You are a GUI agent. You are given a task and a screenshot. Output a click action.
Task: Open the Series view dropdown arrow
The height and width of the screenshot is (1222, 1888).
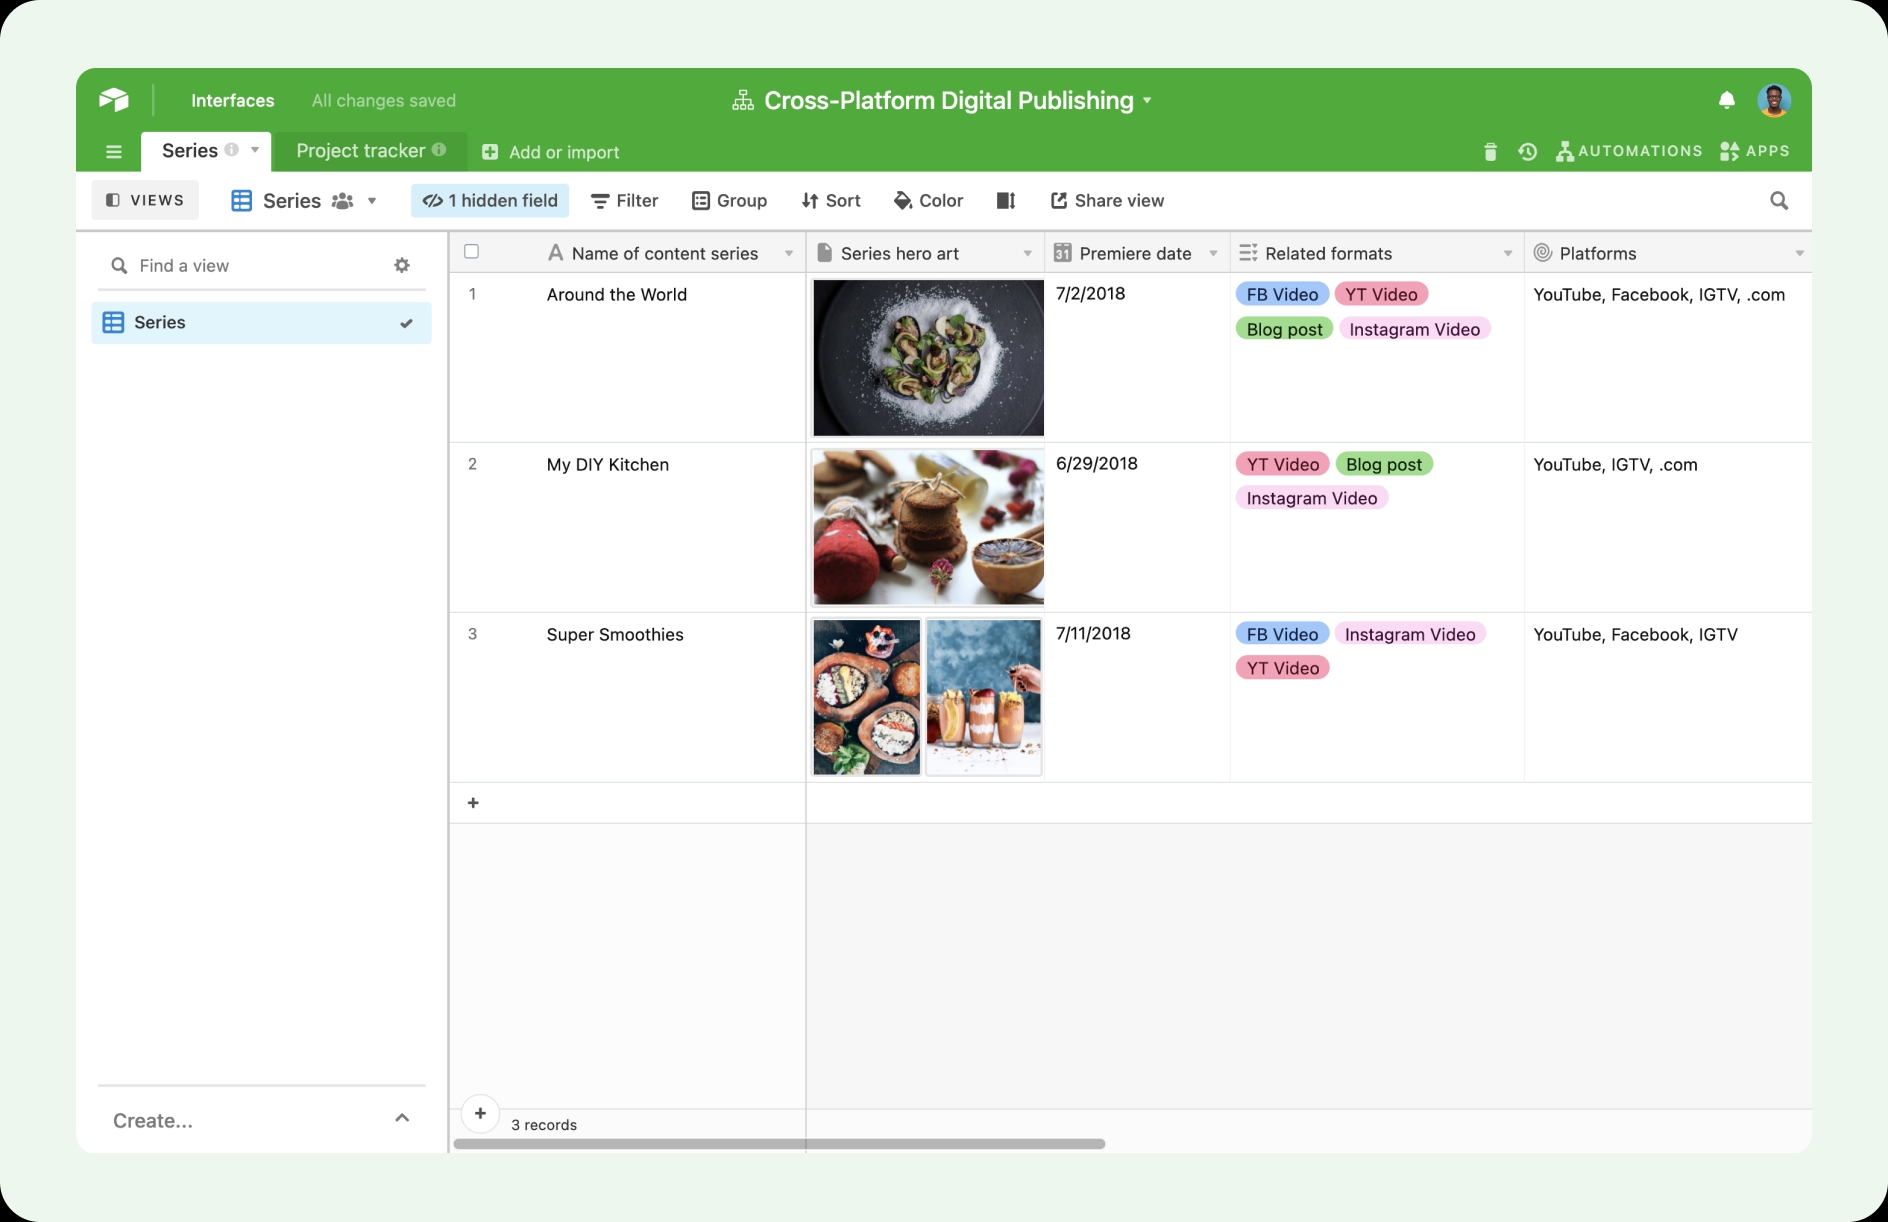pyautogui.click(x=372, y=201)
